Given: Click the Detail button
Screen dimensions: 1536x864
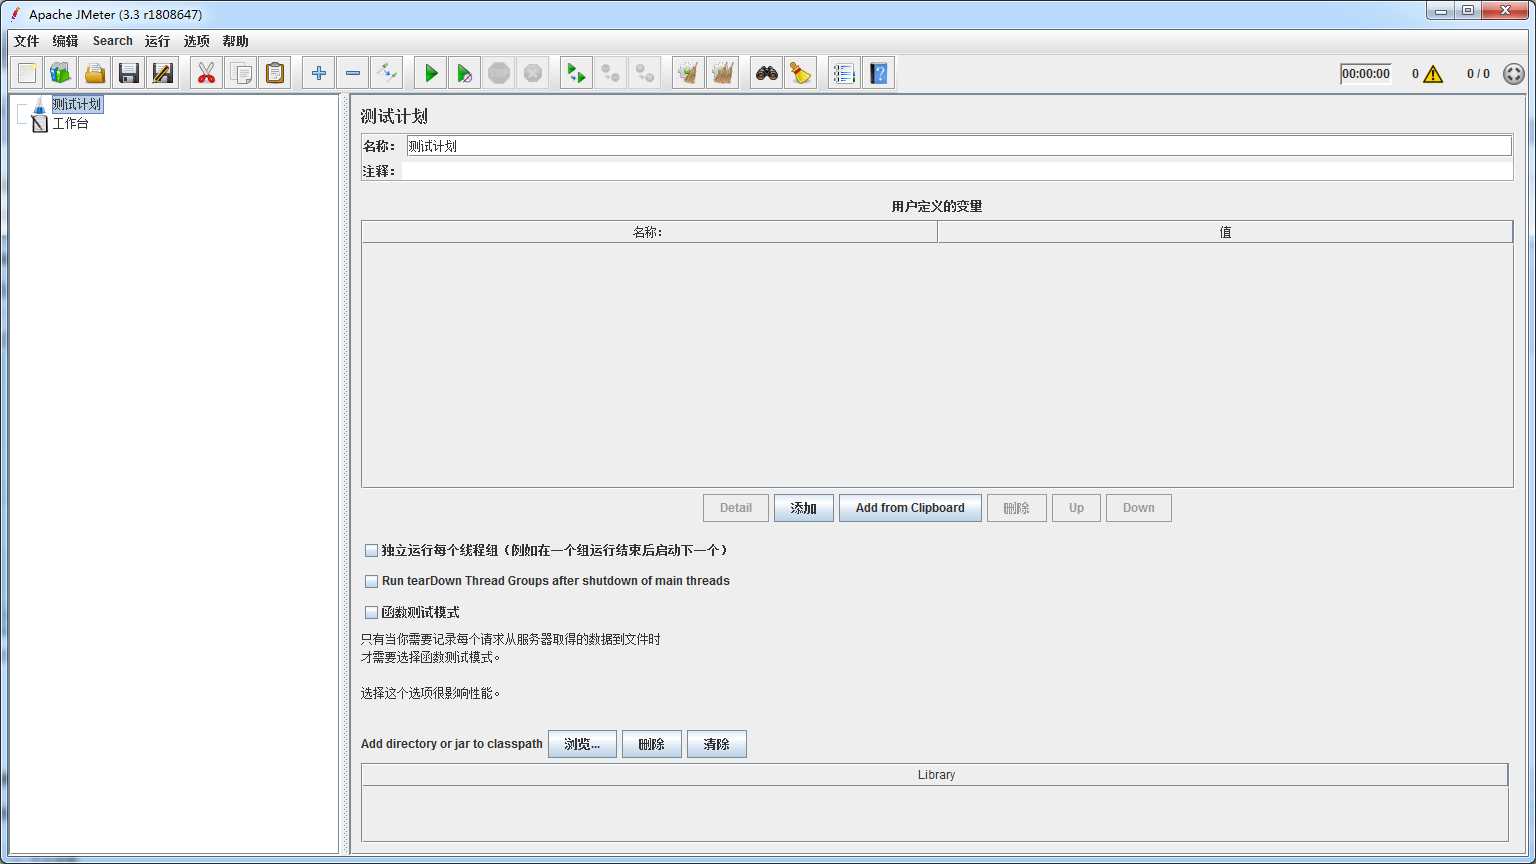Looking at the screenshot, I should (x=736, y=508).
